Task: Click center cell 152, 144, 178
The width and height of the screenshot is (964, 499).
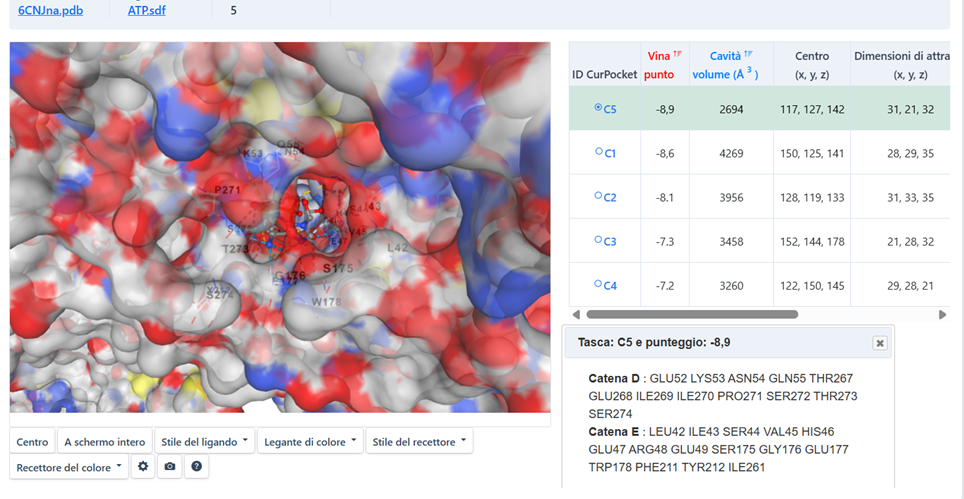Action: 812,242
